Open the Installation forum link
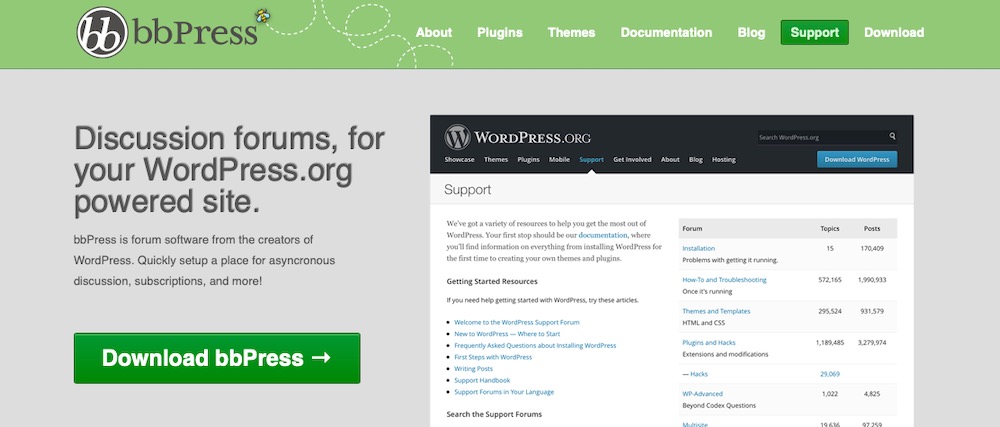Viewport: 1000px width, 427px height. (699, 248)
